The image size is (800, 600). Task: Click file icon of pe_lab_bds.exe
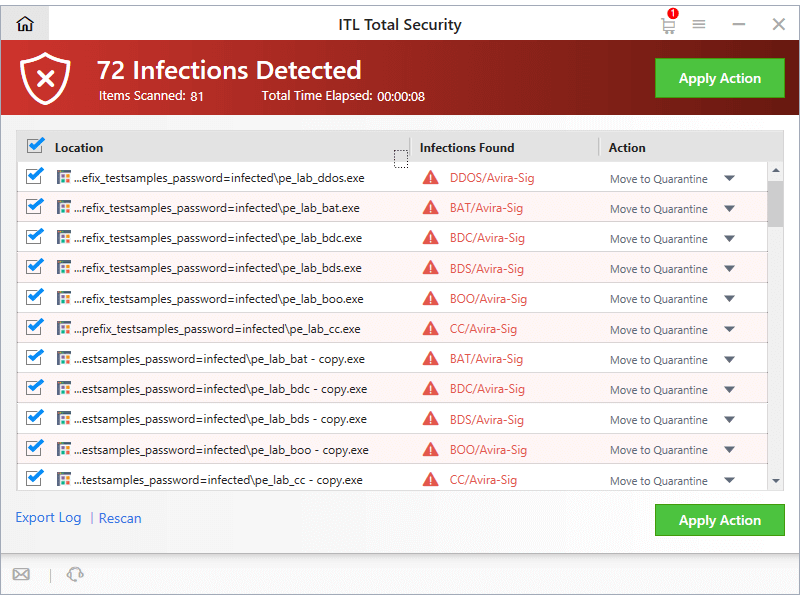click(x=63, y=267)
